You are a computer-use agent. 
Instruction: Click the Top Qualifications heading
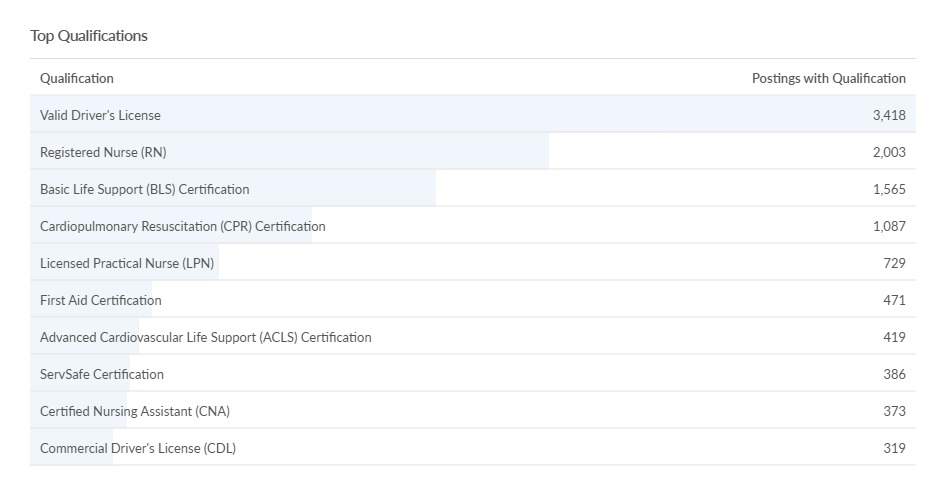pos(89,36)
